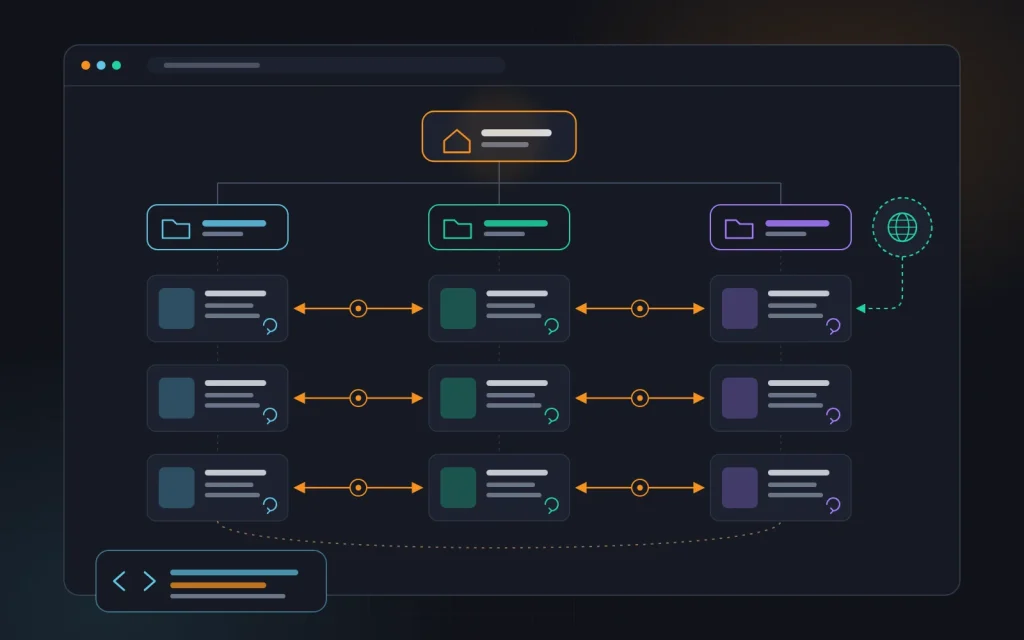The image size is (1024, 640).
Task: Click refresh icon on bottom green card
Action: (551, 505)
